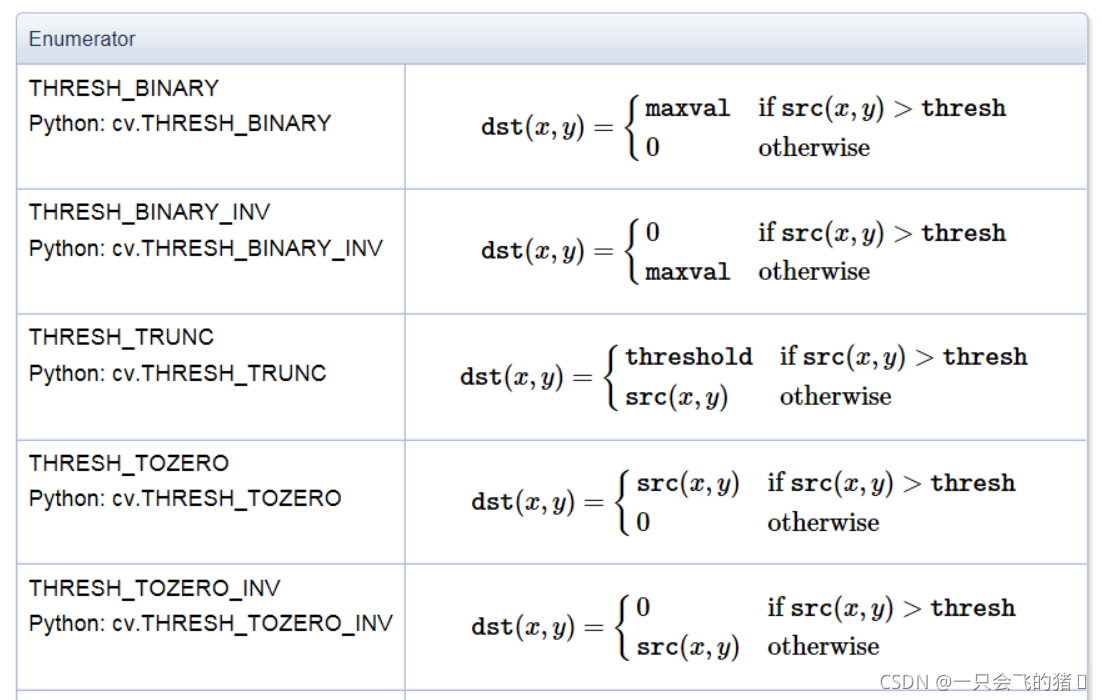The height and width of the screenshot is (700, 1102).
Task: Click the THRESH_BINARY_INV enumerator name
Action: click(149, 212)
